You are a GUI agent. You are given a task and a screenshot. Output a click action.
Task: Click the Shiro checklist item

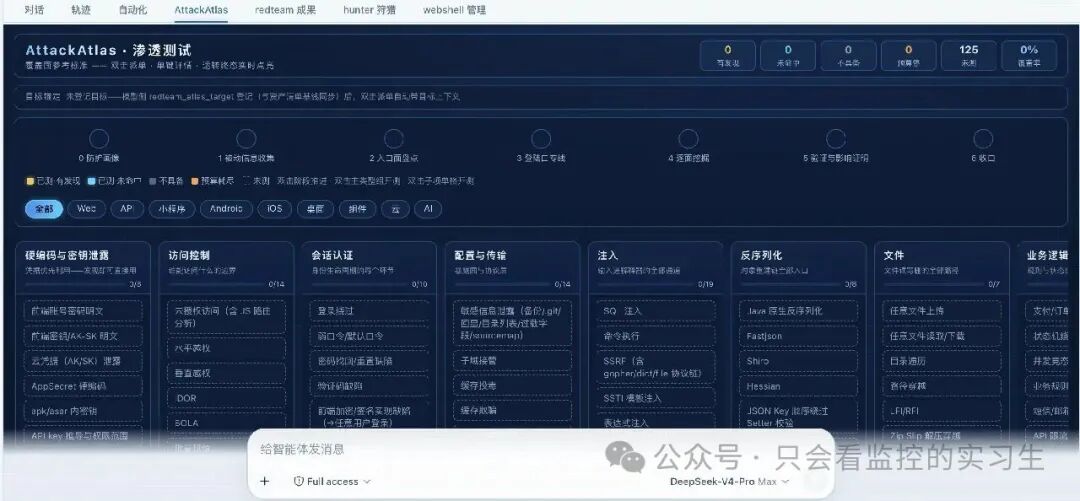point(799,361)
